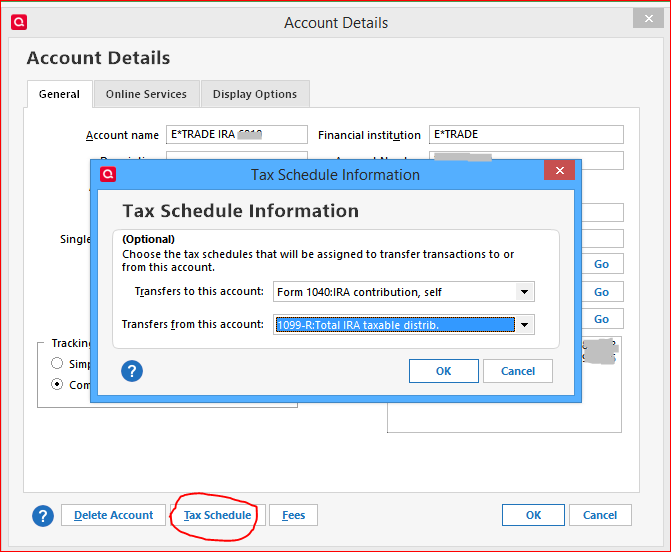Expand the Transfers to this account dropdown arrow
The width and height of the screenshot is (671, 552).
click(x=524, y=292)
